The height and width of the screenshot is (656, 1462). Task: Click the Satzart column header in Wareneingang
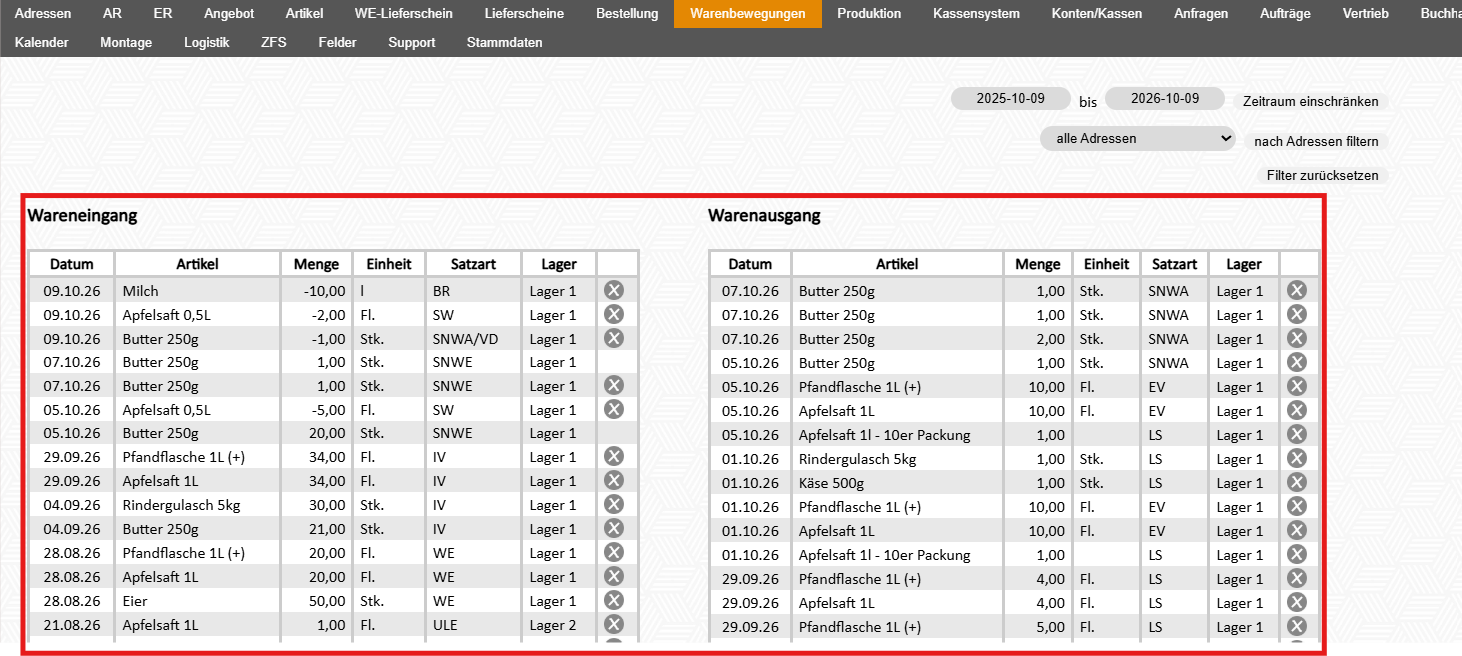(x=473, y=264)
